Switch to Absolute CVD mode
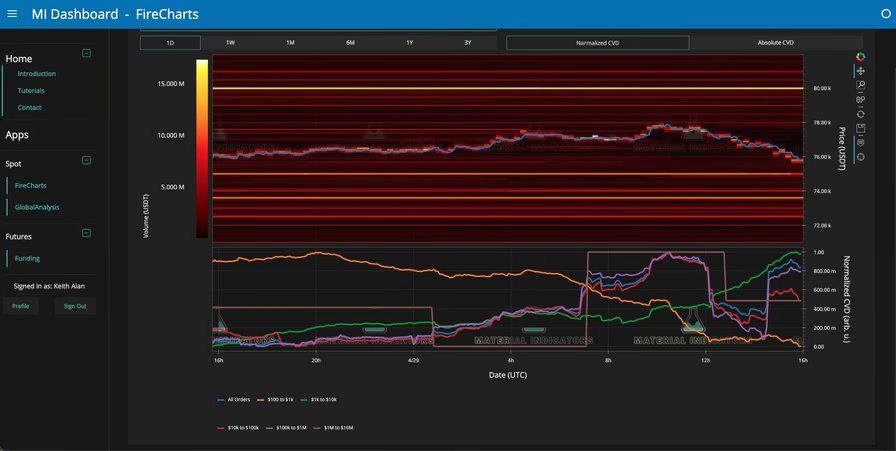Viewport: 896px width, 451px height. (x=775, y=43)
